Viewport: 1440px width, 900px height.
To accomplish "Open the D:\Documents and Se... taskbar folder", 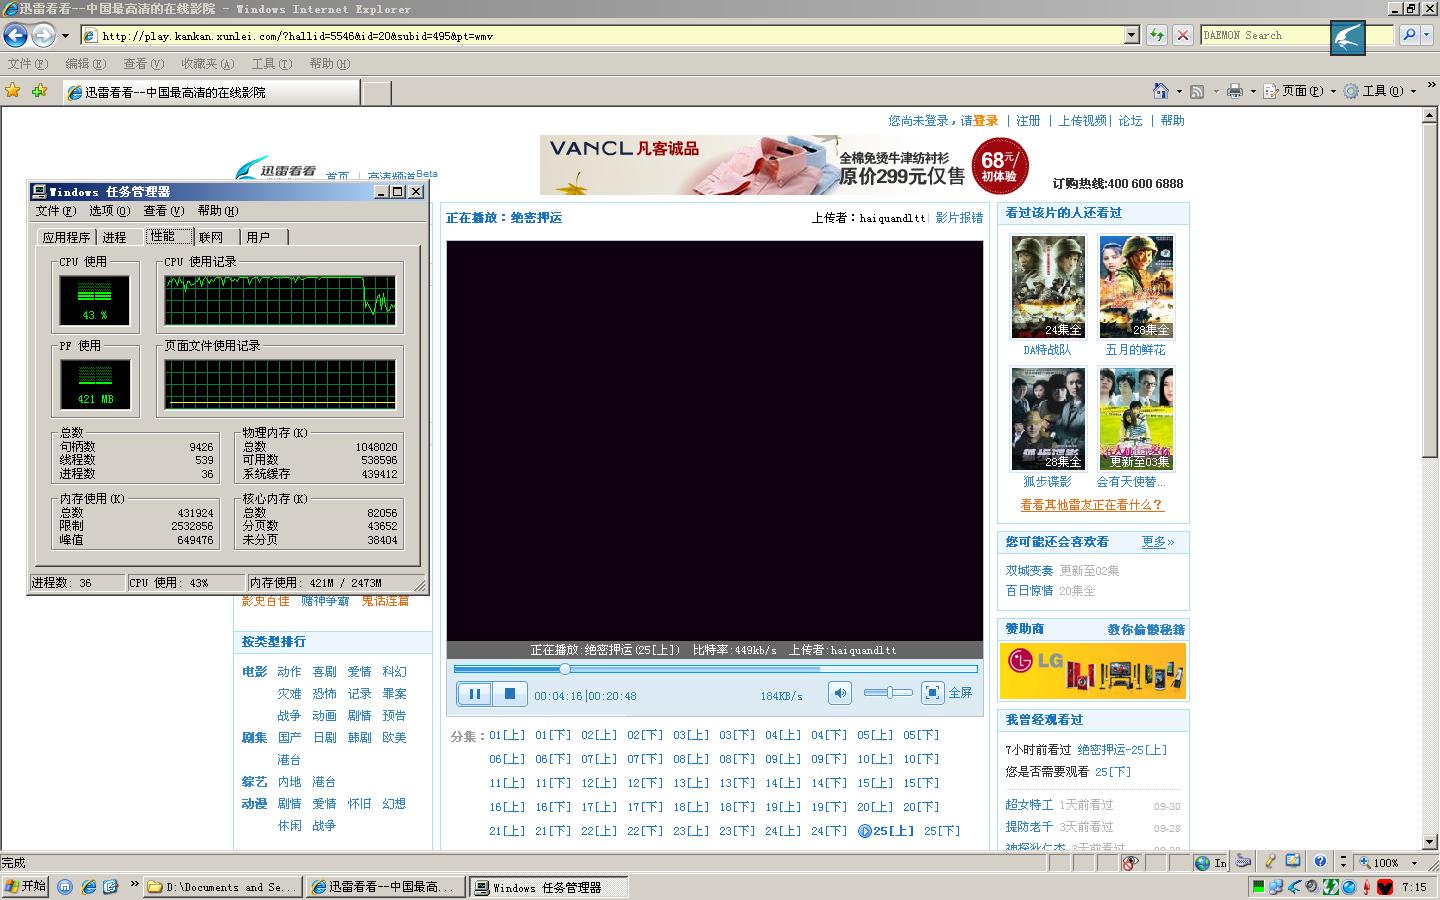I will pos(223,887).
